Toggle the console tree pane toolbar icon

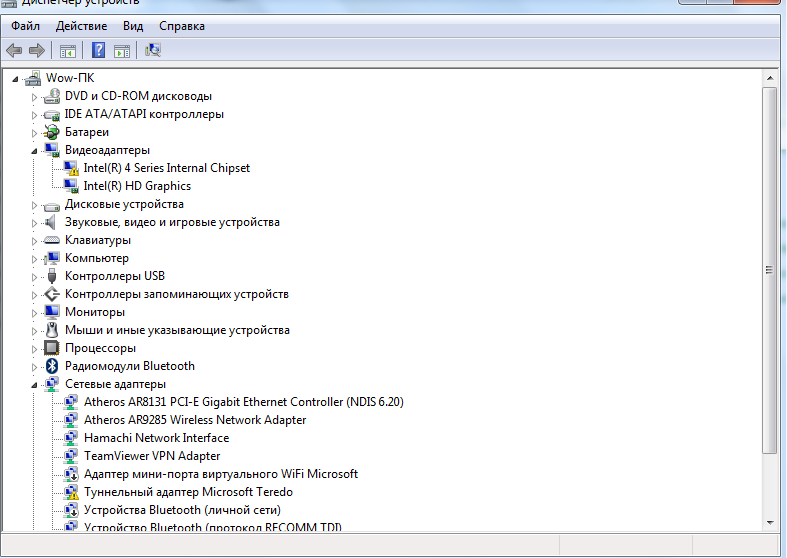coord(68,51)
